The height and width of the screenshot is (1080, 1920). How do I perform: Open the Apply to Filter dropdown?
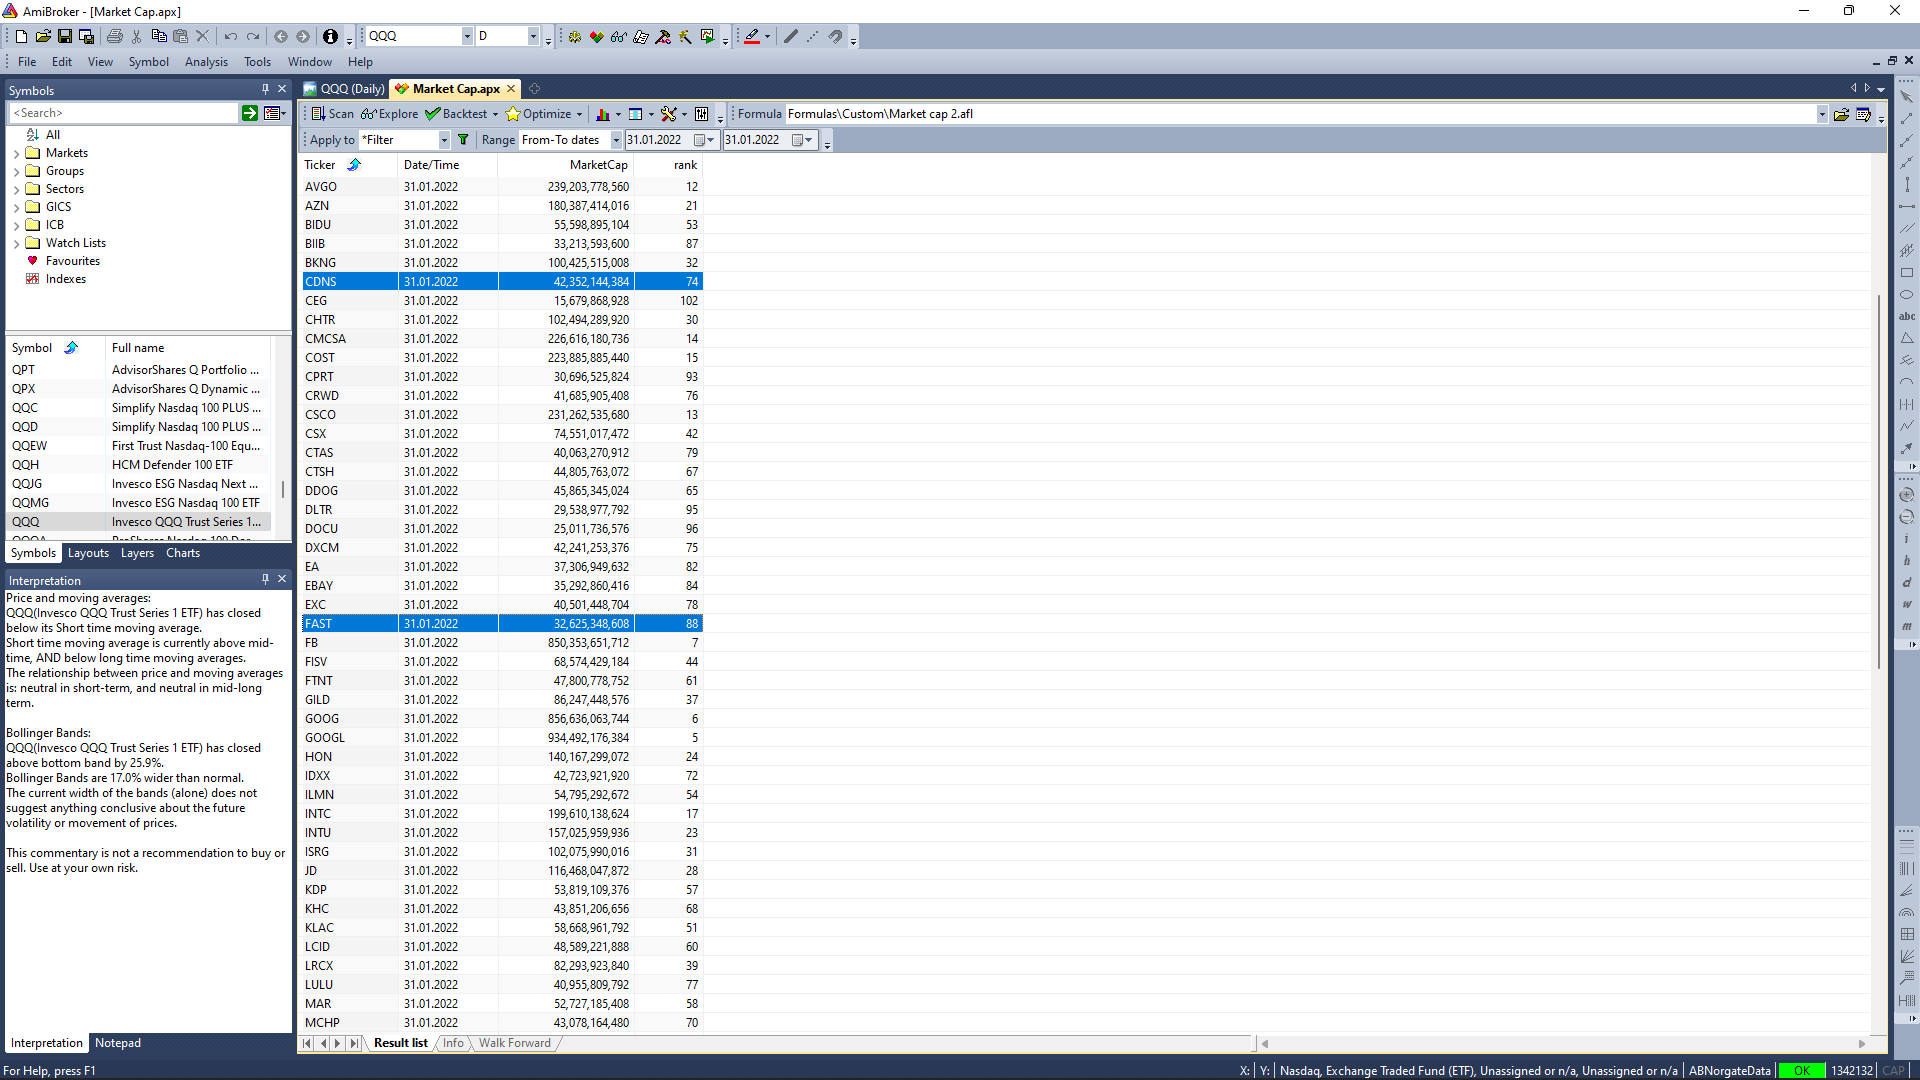(444, 140)
